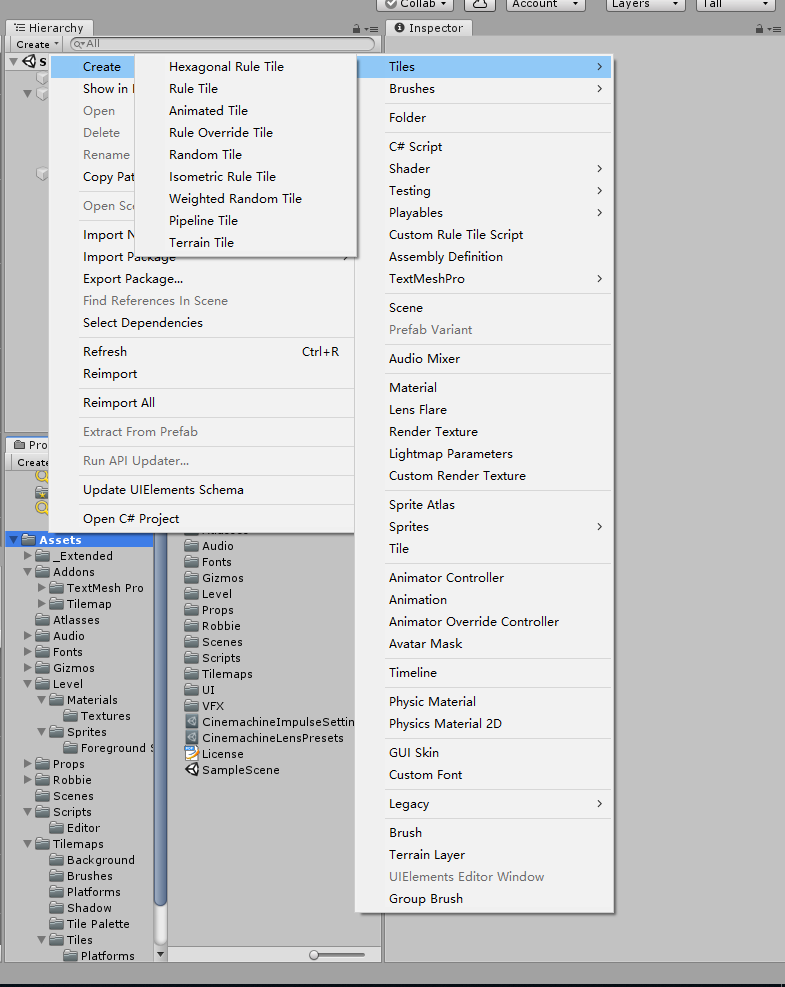
Task: Switch to the Hierarchy tab
Action: click(49, 28)
